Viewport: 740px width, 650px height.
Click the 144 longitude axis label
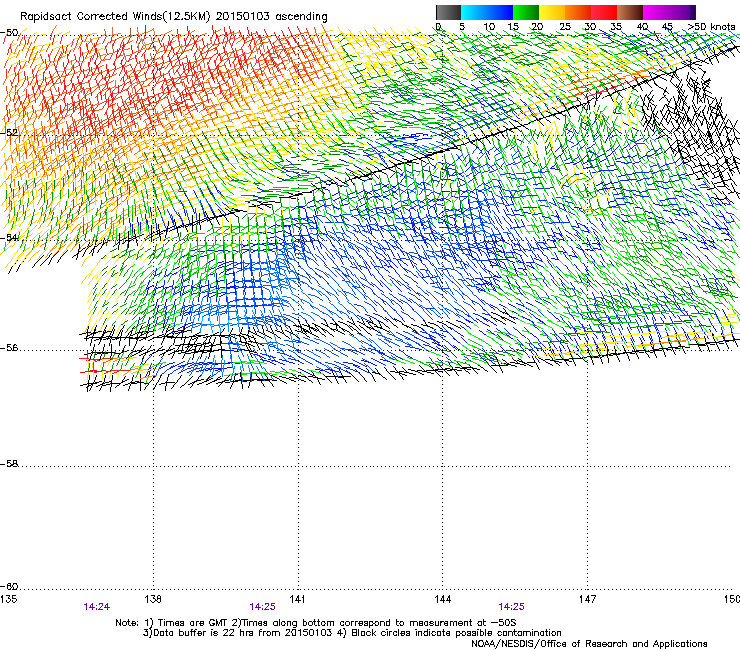click(x=443, y=599)
